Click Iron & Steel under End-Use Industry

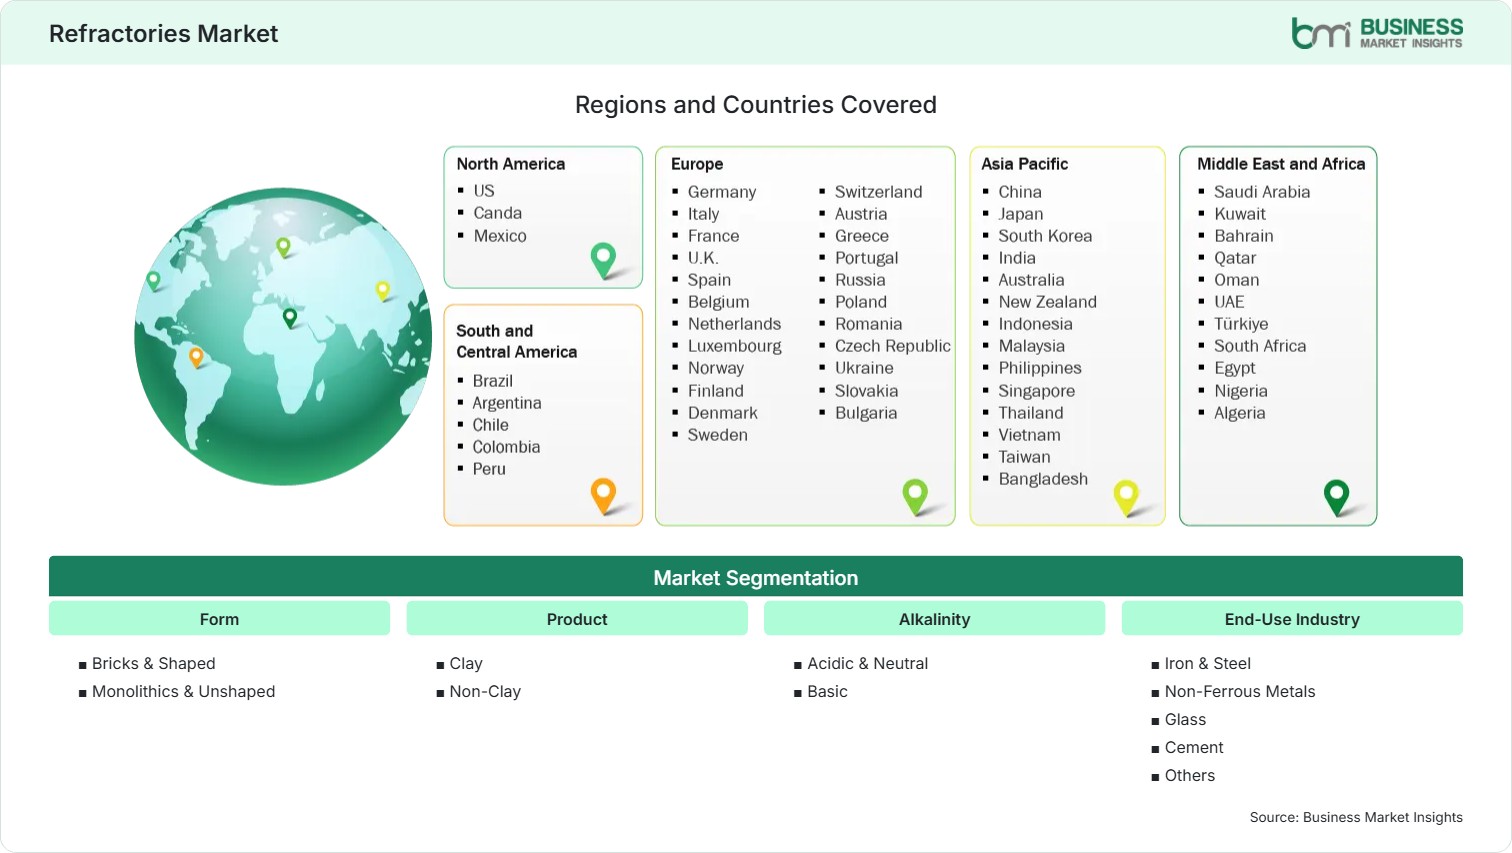[1208, 664]
